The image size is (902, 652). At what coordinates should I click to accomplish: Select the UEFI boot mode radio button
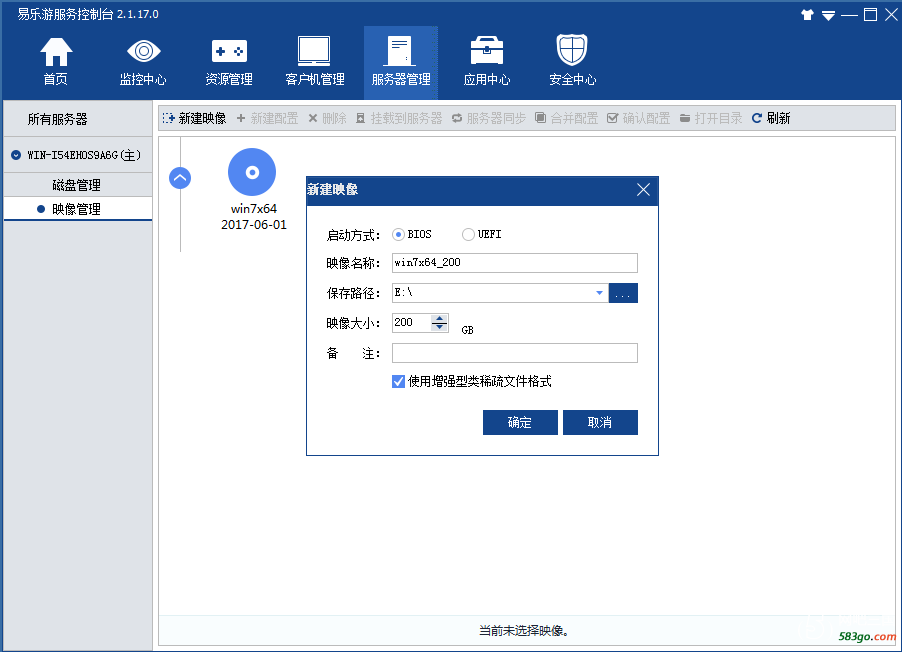coord(468,235)
